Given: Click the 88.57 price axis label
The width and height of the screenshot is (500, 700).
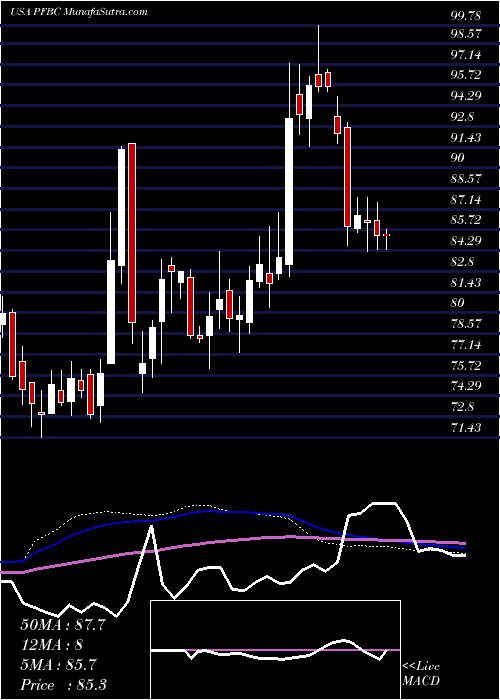Looking at the screenshot, I should (x=466, y=179).
